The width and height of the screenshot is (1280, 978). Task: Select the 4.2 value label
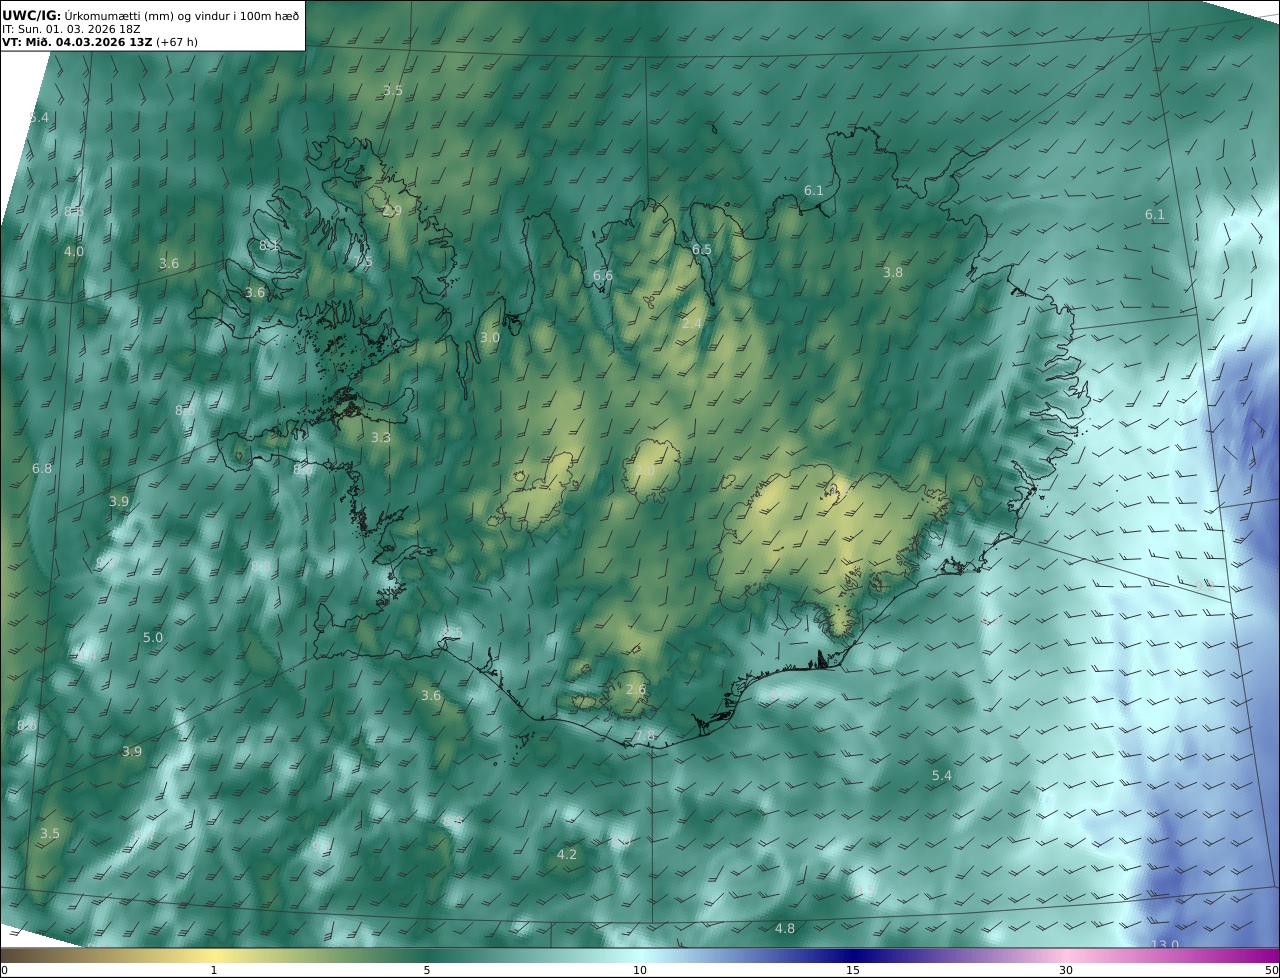click(567, 855)
